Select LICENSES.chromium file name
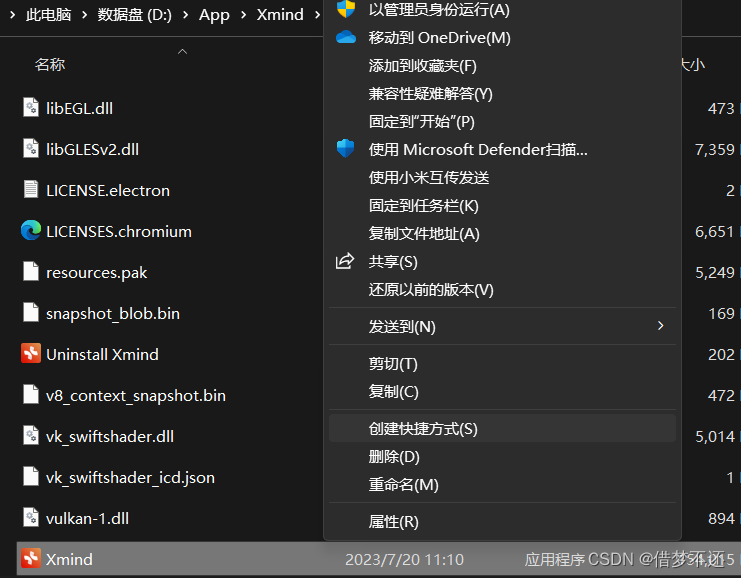Viewport: 741px width, 578px height. [119, 232]
